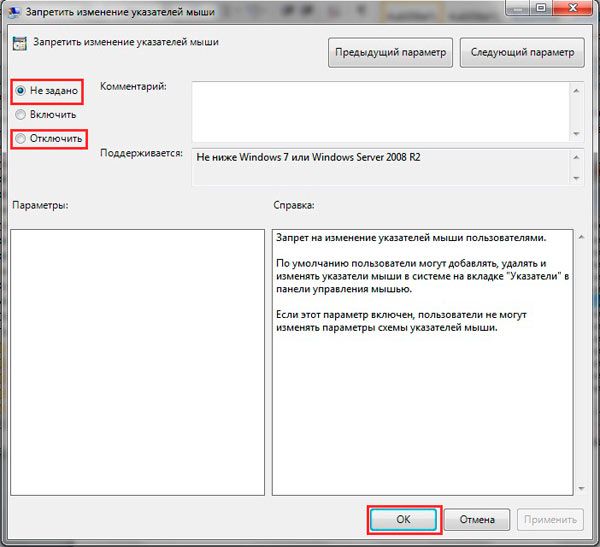Click the empty "Параметры" options pane
600x547 pixels.
[137, 362]
